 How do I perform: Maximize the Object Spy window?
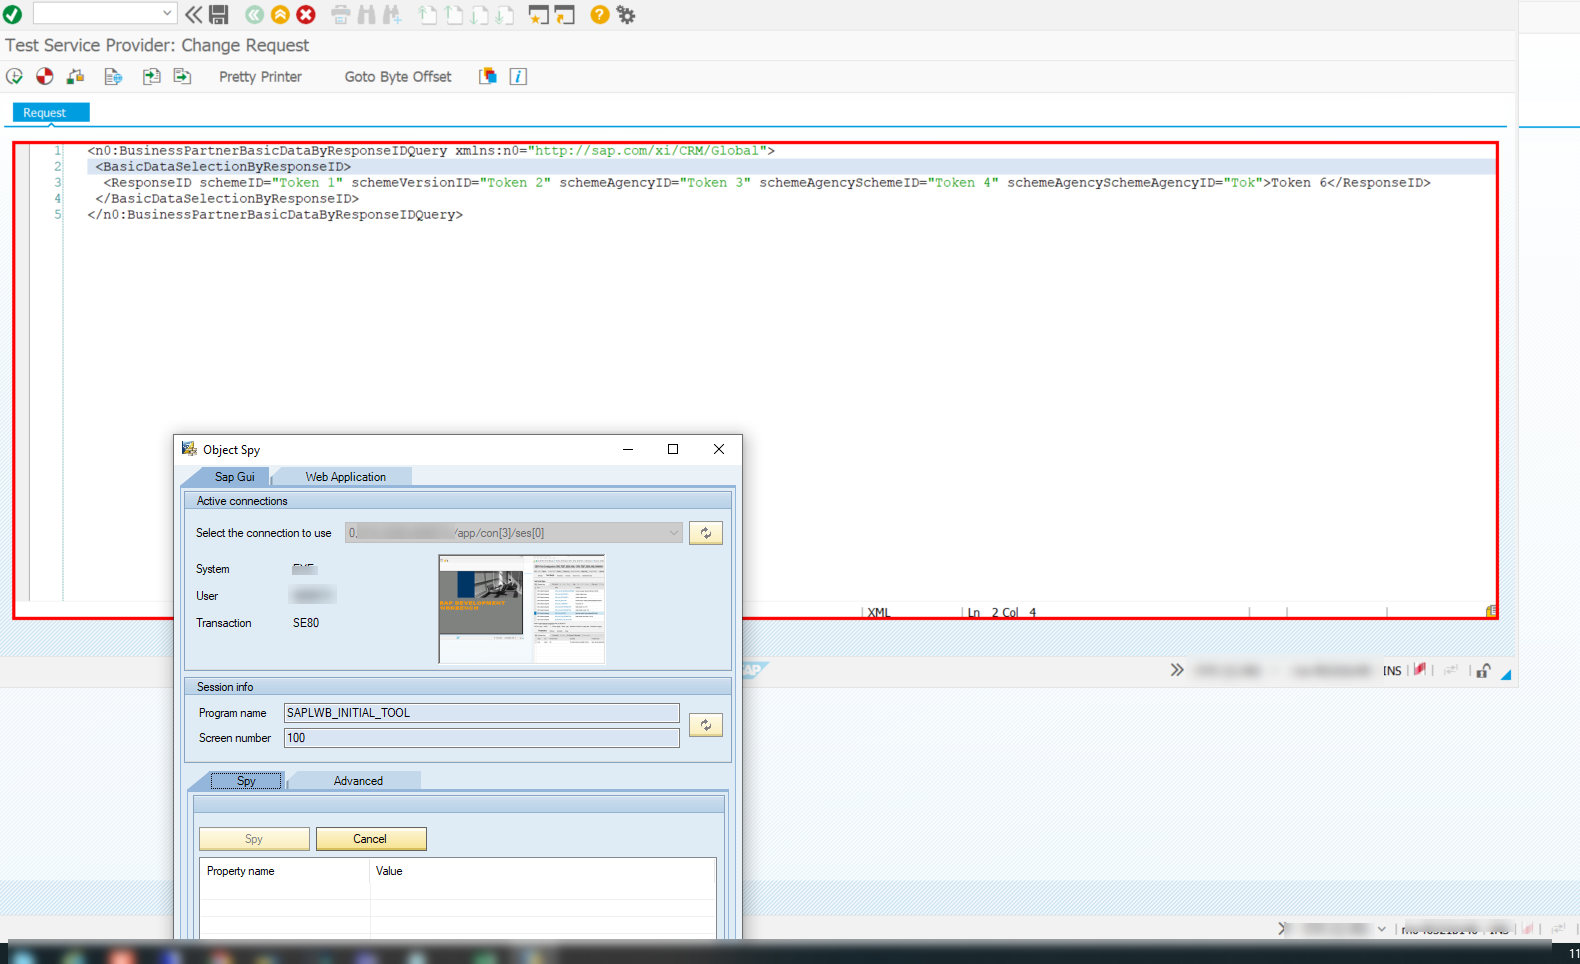coord(673,449)
